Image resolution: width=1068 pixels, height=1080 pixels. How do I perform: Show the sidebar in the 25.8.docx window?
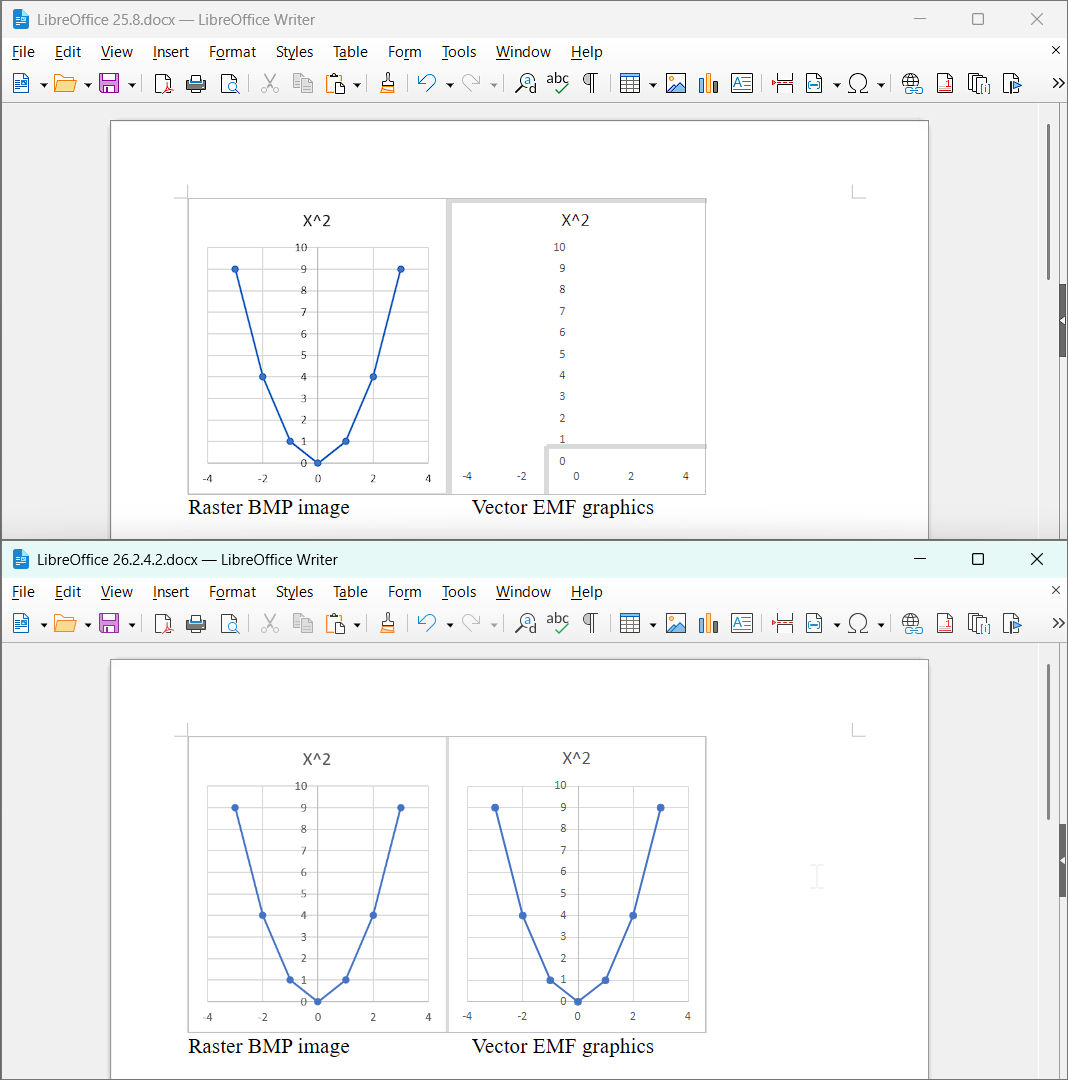pyautogui.click(x=1062, y=321)
